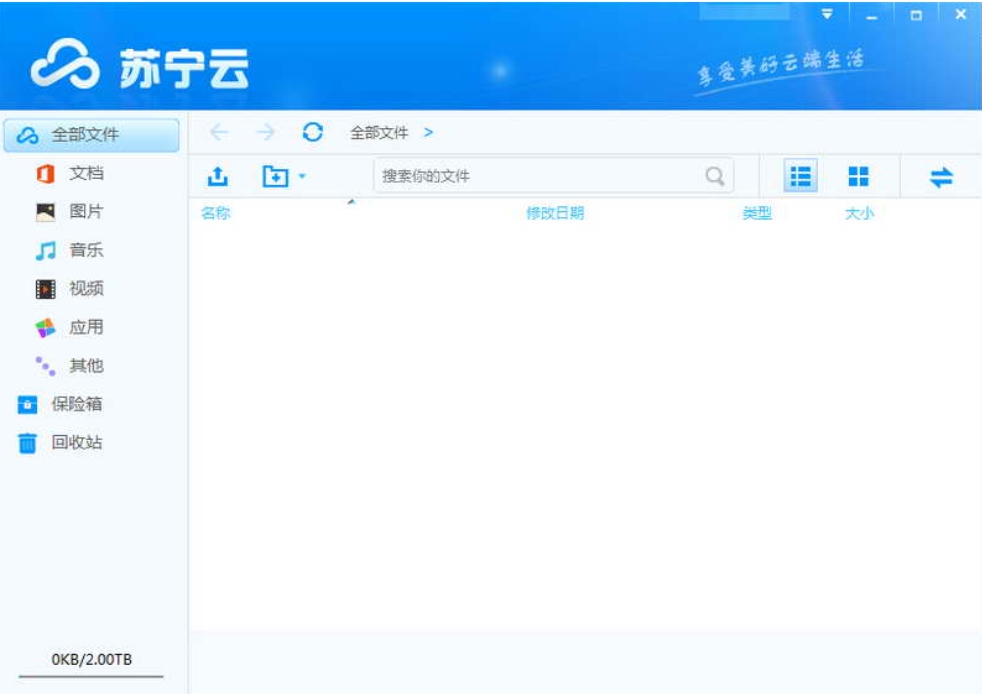The height and width of the screenshot is (694, 982).
Task: Open the title bar dropdown menu
Action: coord(827,14)
